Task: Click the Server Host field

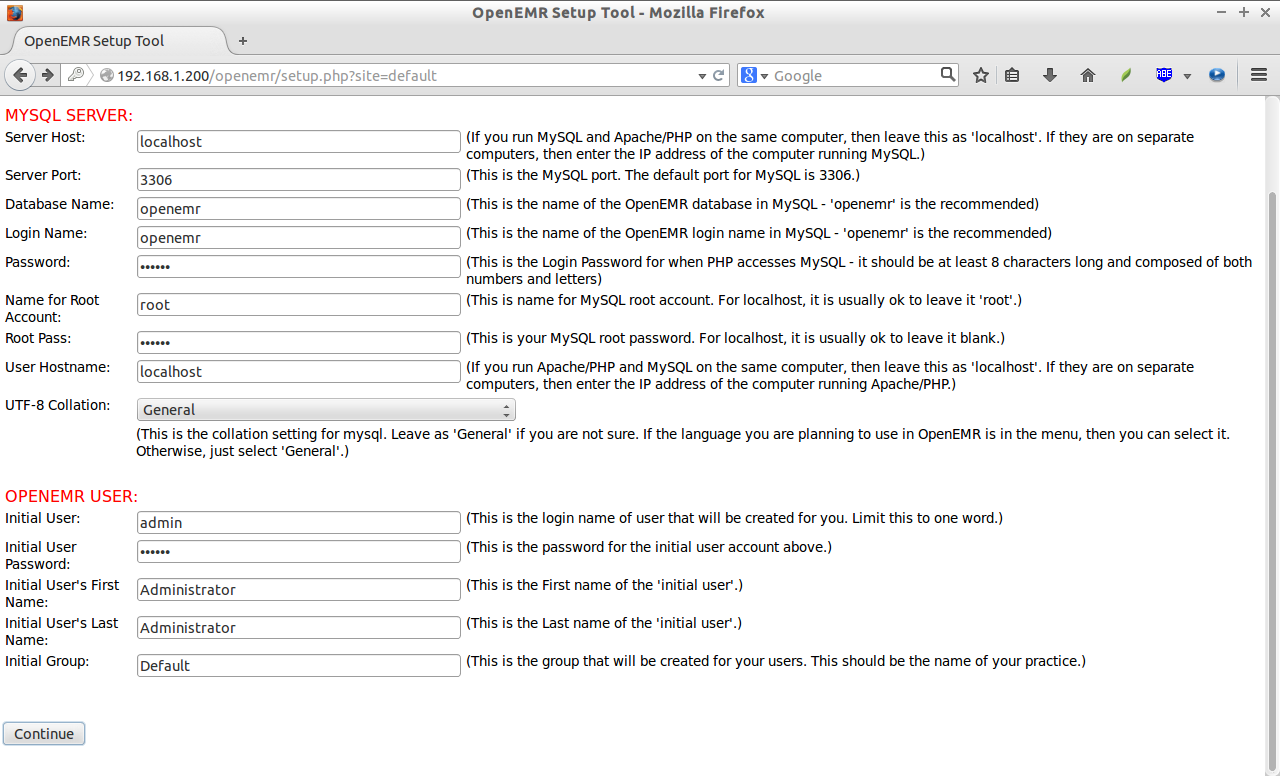Action: (x=299, y=142)
